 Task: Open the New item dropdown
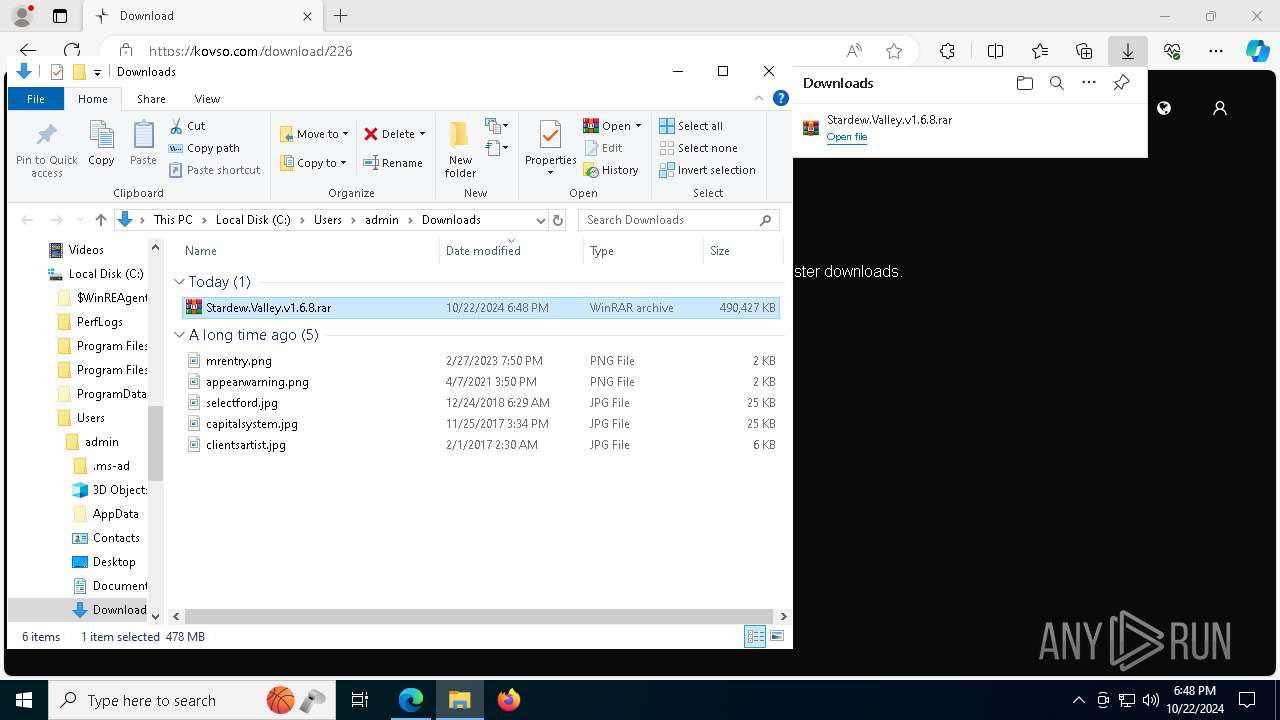click(x=497, y=126)
